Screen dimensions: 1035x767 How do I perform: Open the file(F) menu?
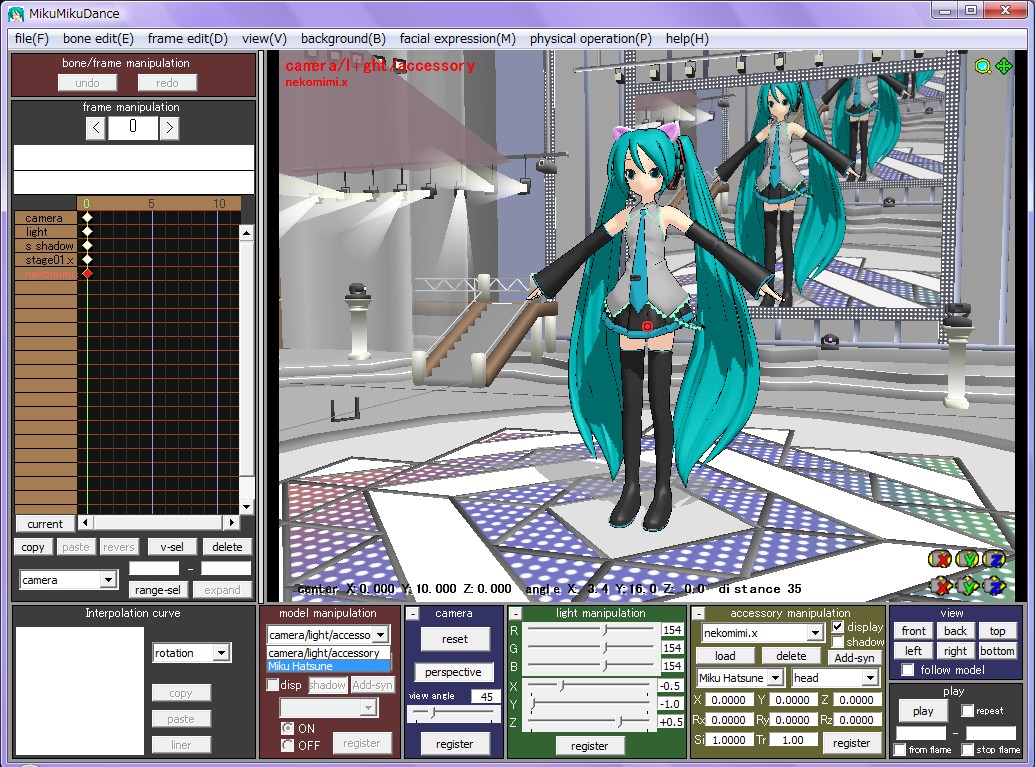(32, 38)
